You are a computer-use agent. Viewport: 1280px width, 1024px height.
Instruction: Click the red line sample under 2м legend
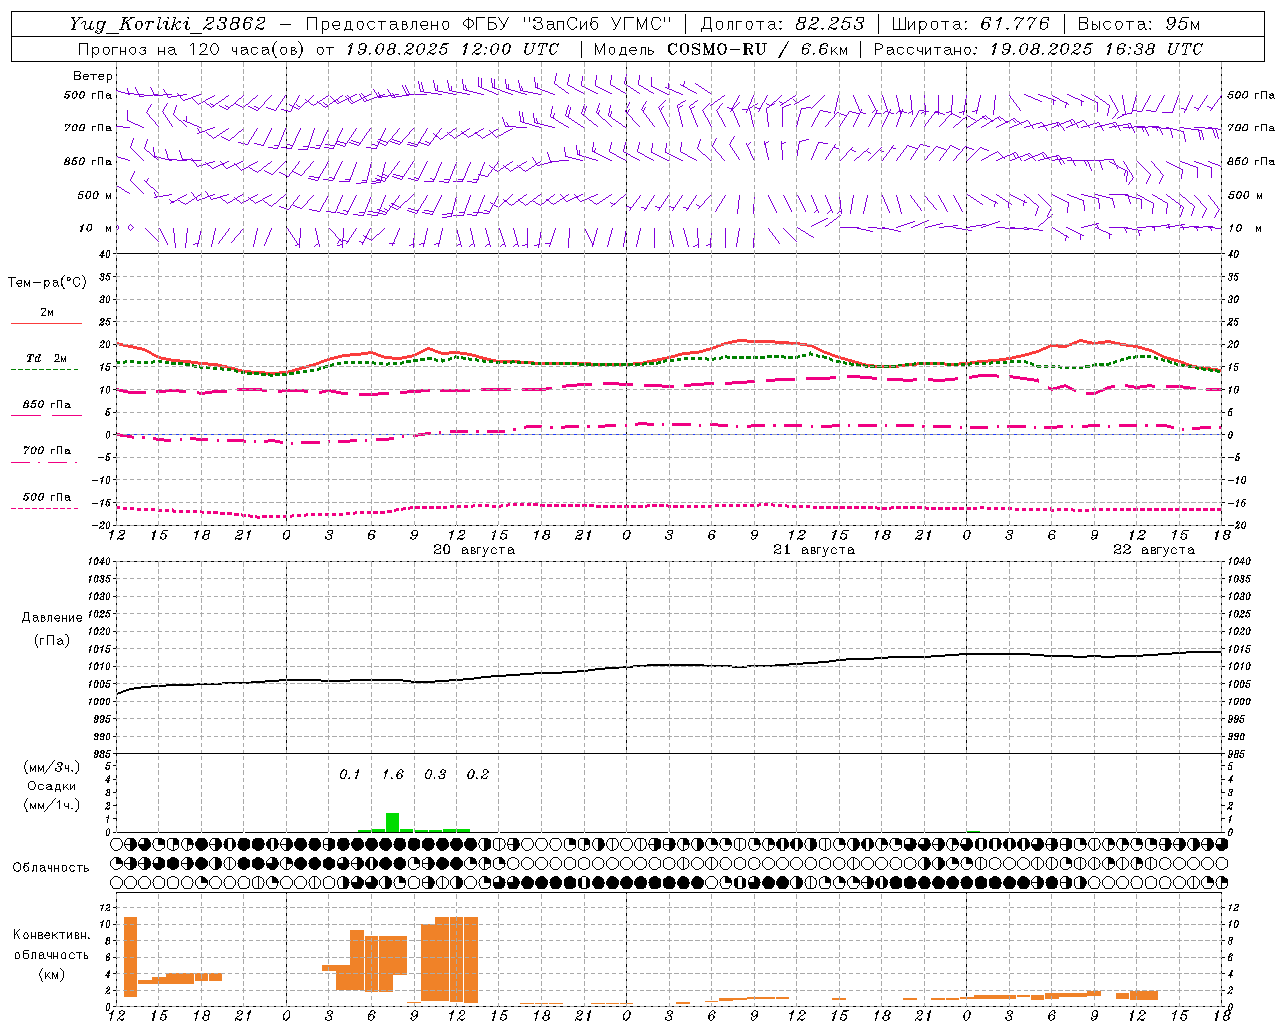pos(46,324)
